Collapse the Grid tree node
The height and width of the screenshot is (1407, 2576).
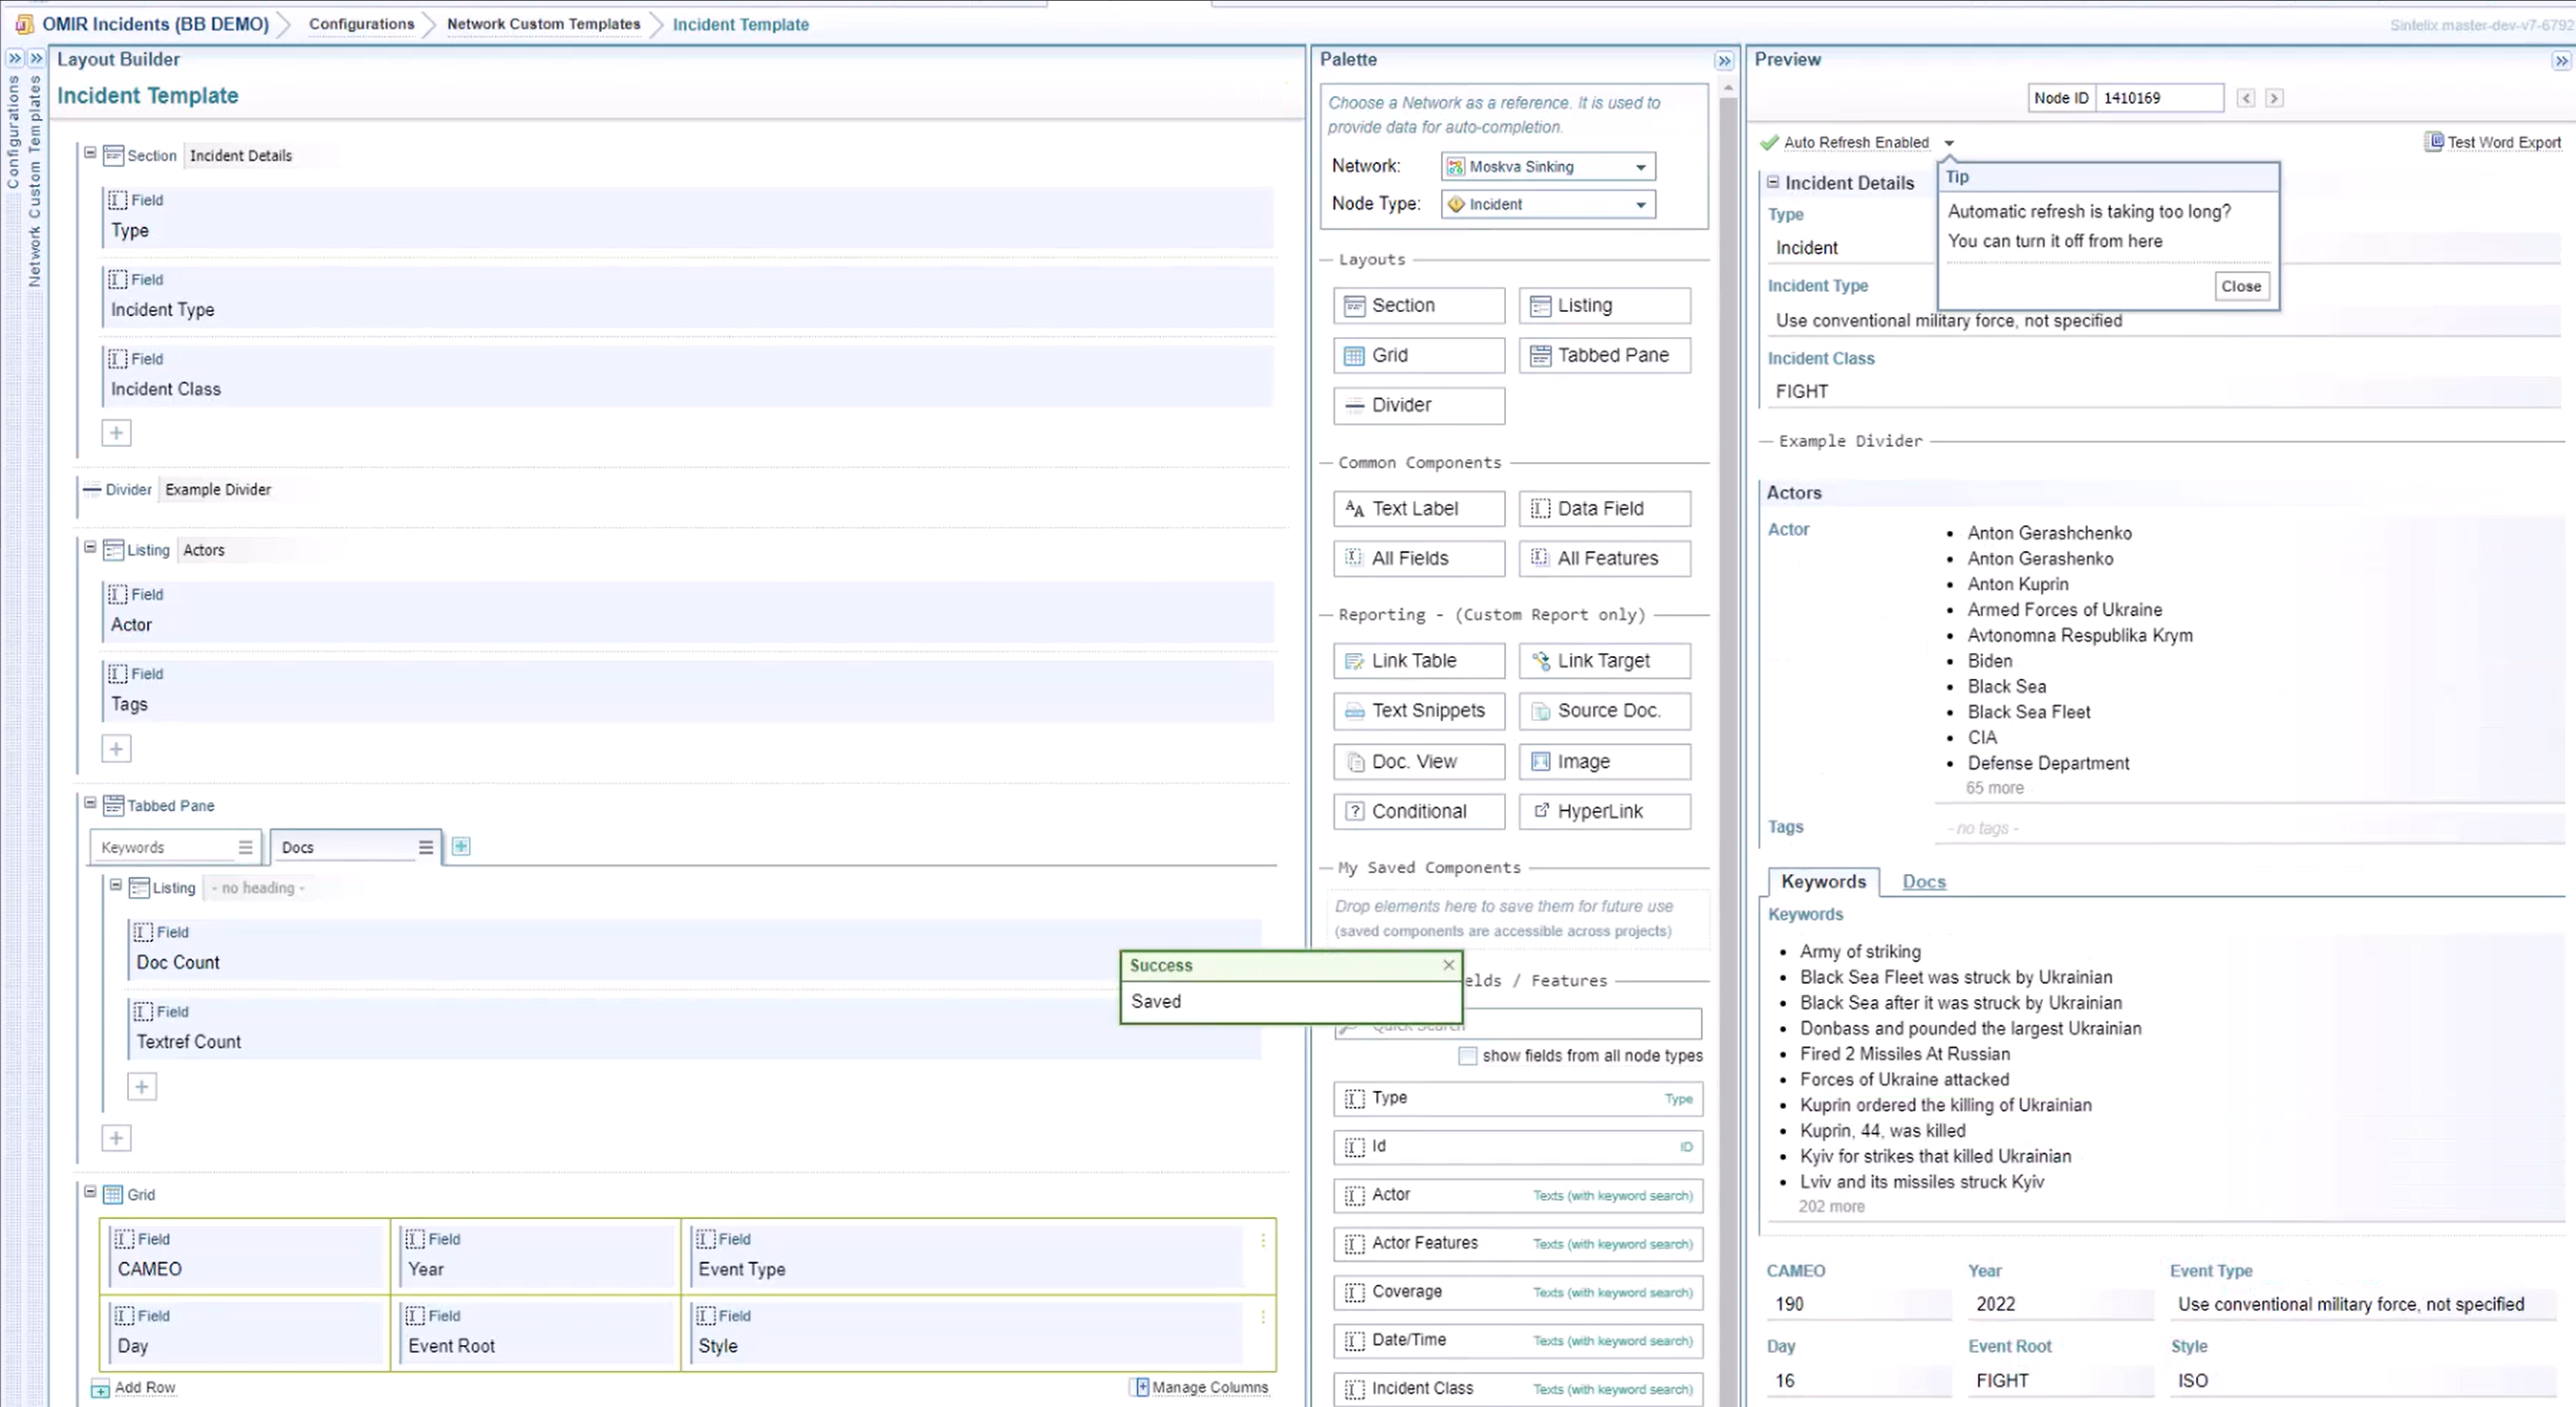(x=90, y=1193)
